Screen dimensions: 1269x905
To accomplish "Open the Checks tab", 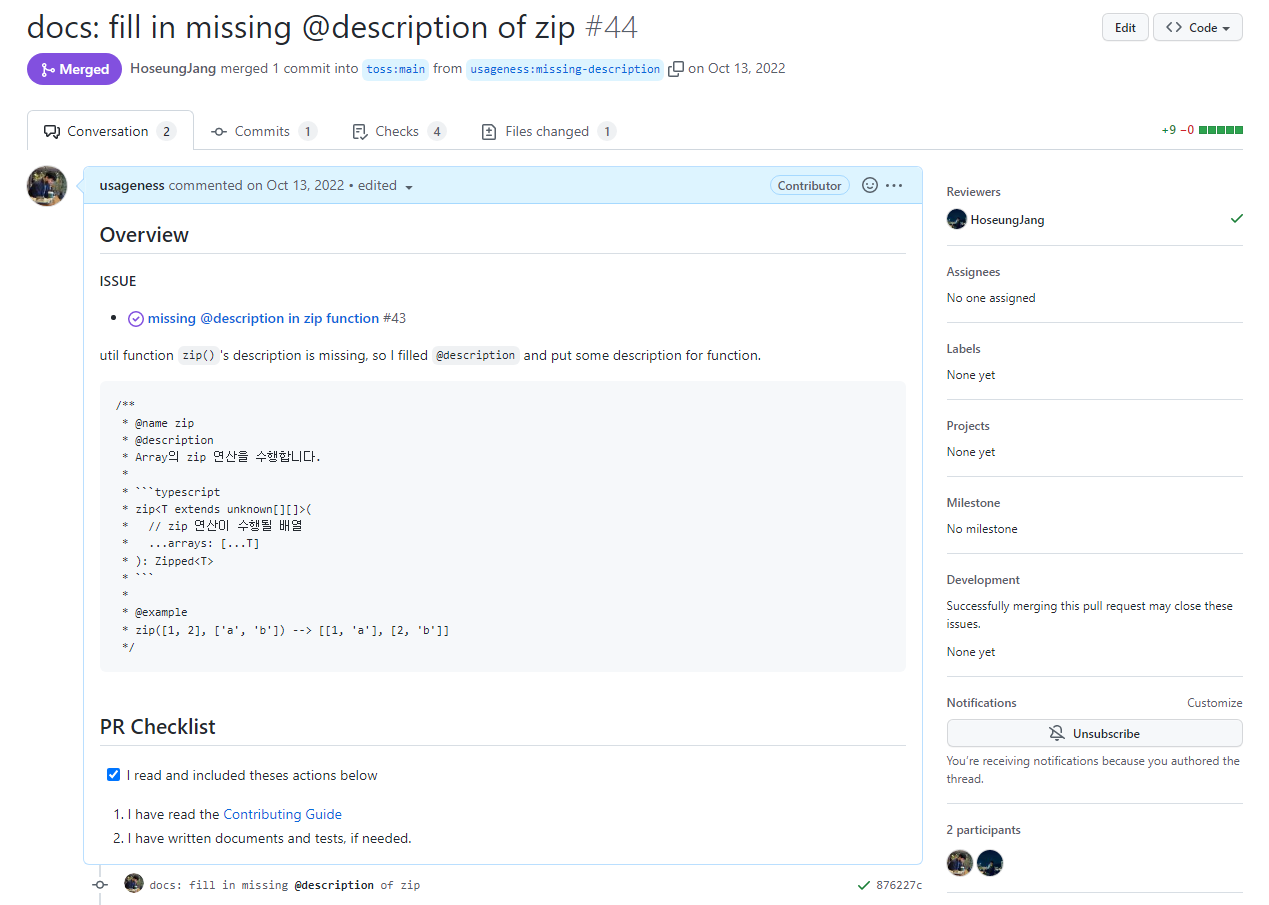I will 399,131.
